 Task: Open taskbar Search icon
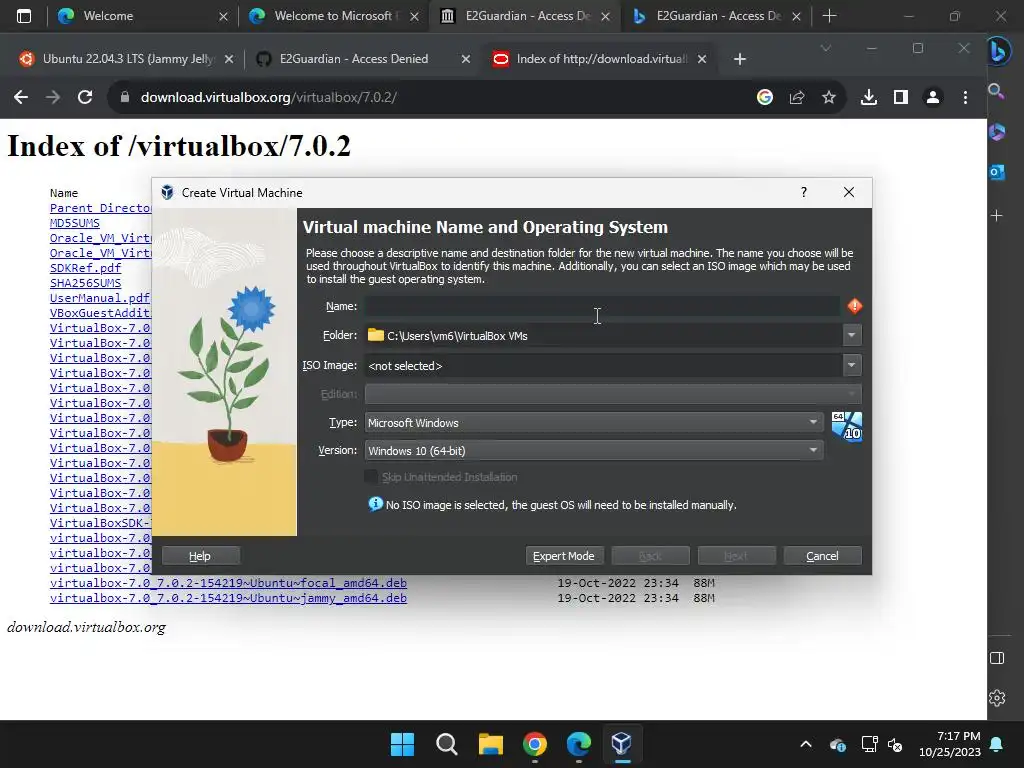coord(447,744)
